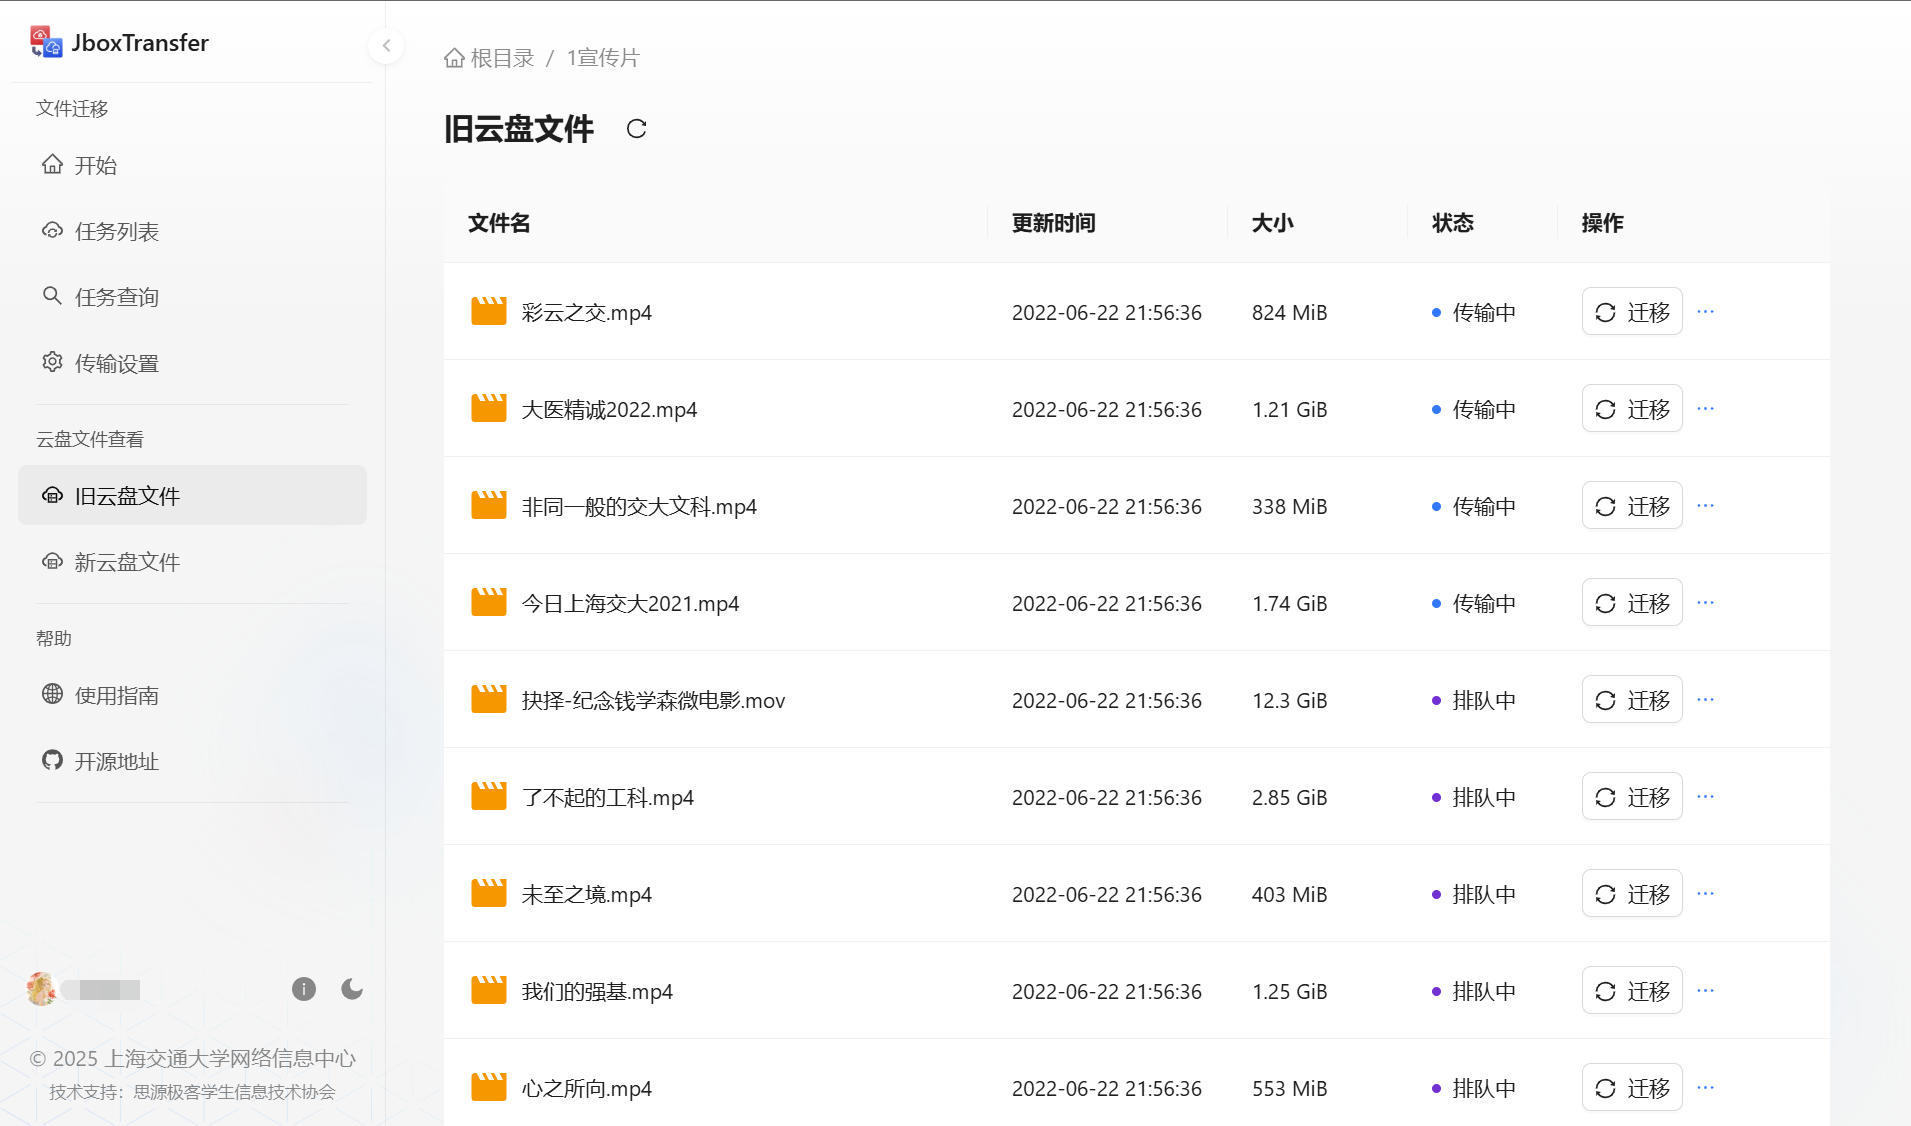This screenshot has width=1911, height=1126.
Task: Open the 使用指南 user guide
Action: [192, 695]
